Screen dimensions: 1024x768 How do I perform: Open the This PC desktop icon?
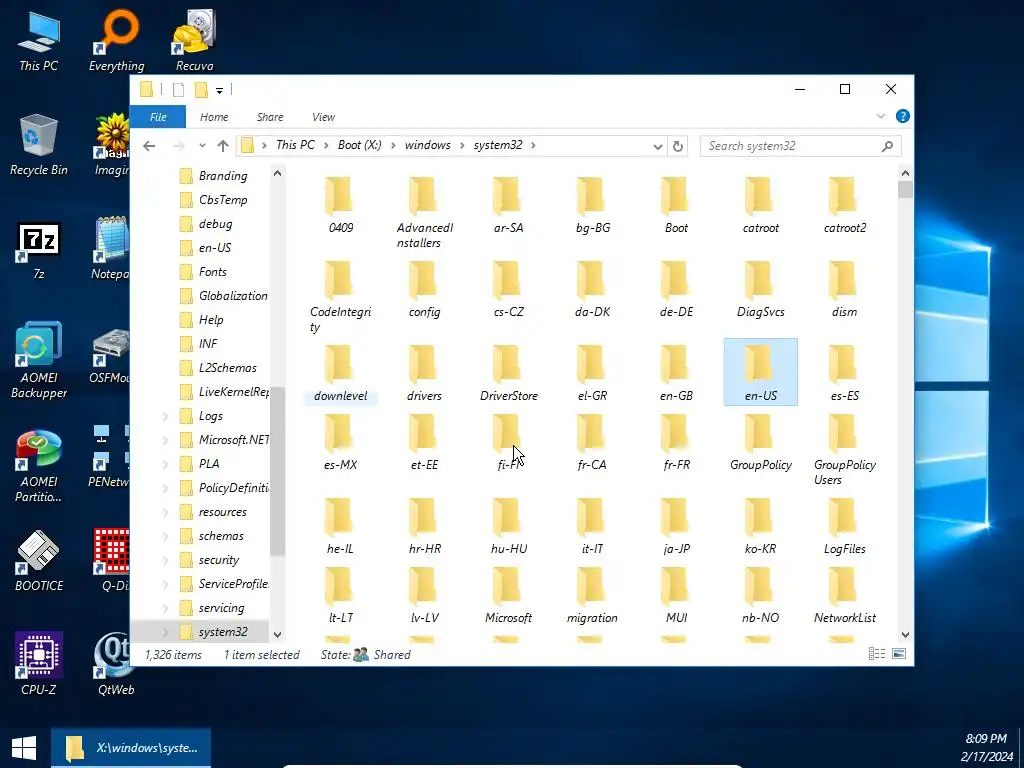(39, 40)
